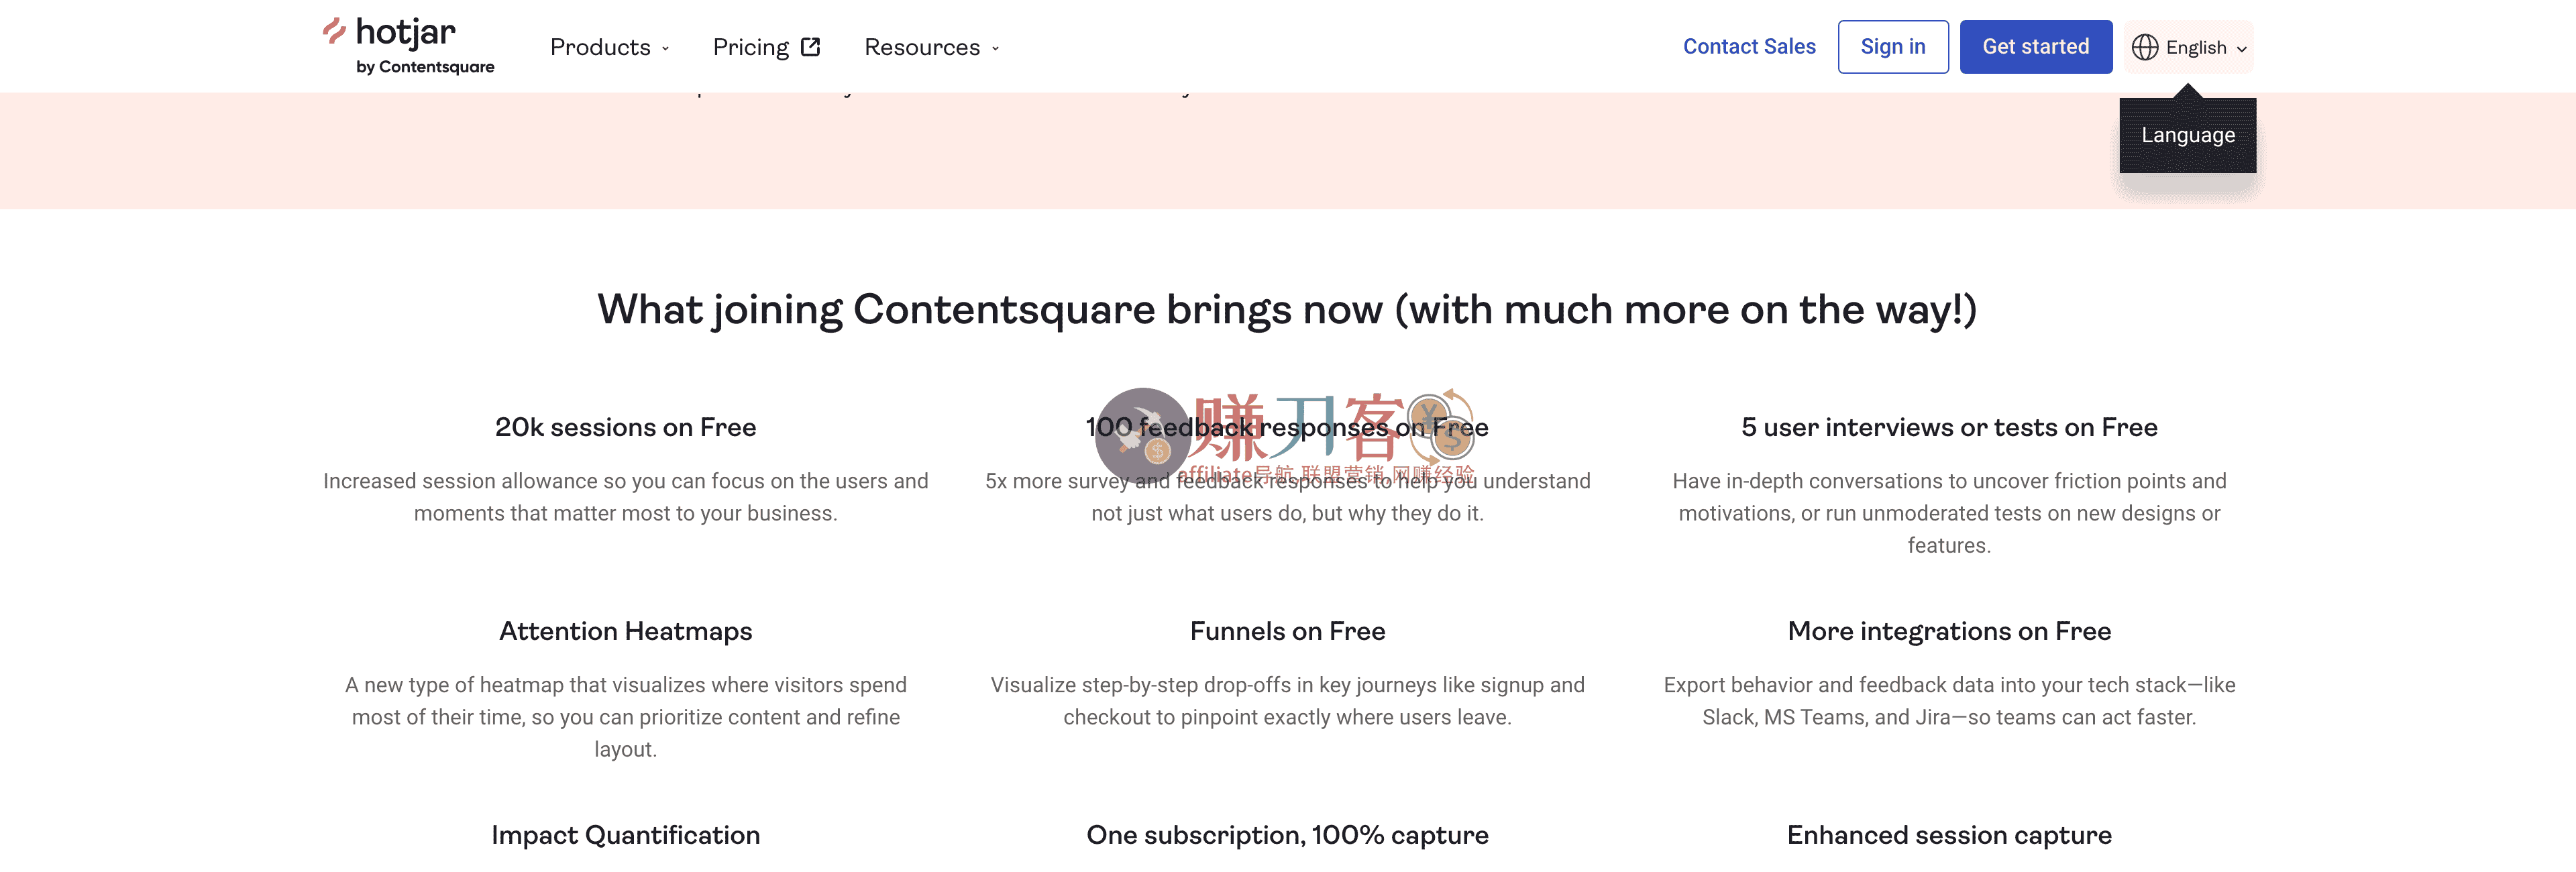This screenshot has height=872, width=2576.
Task: Open the Products menu
Action: [x=600, y=47]
